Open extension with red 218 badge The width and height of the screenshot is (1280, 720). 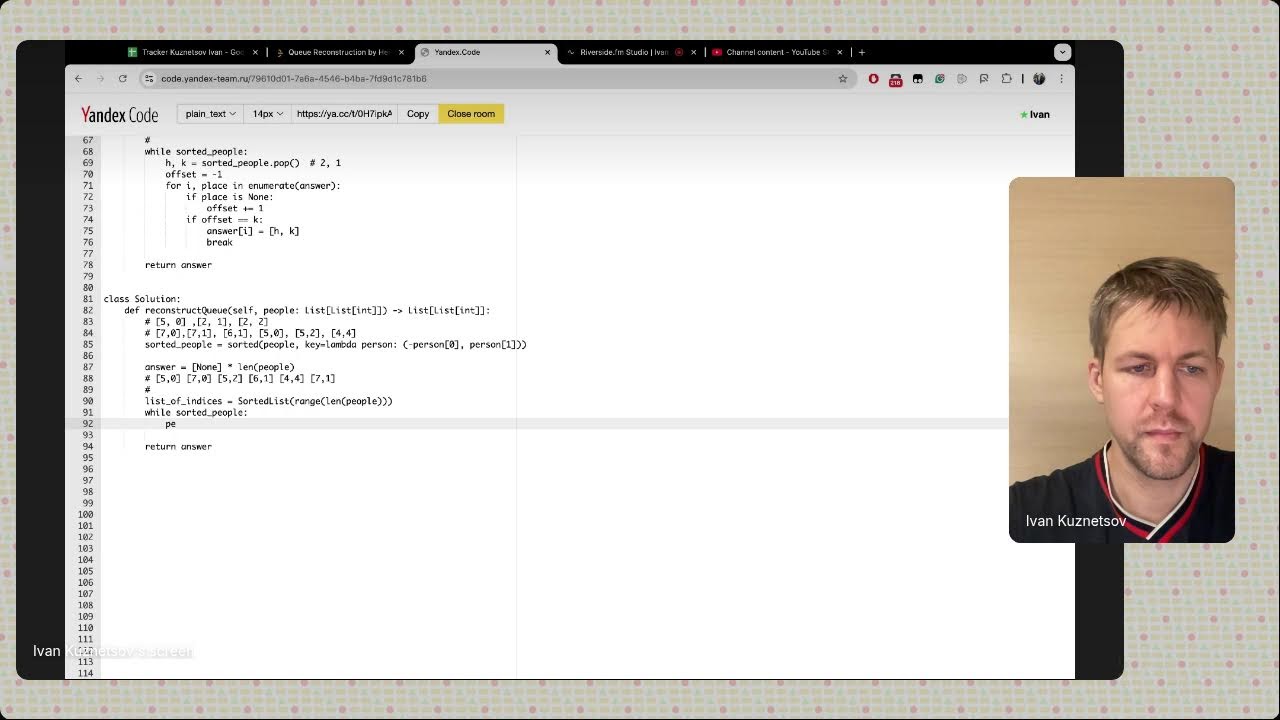(895, 79)
